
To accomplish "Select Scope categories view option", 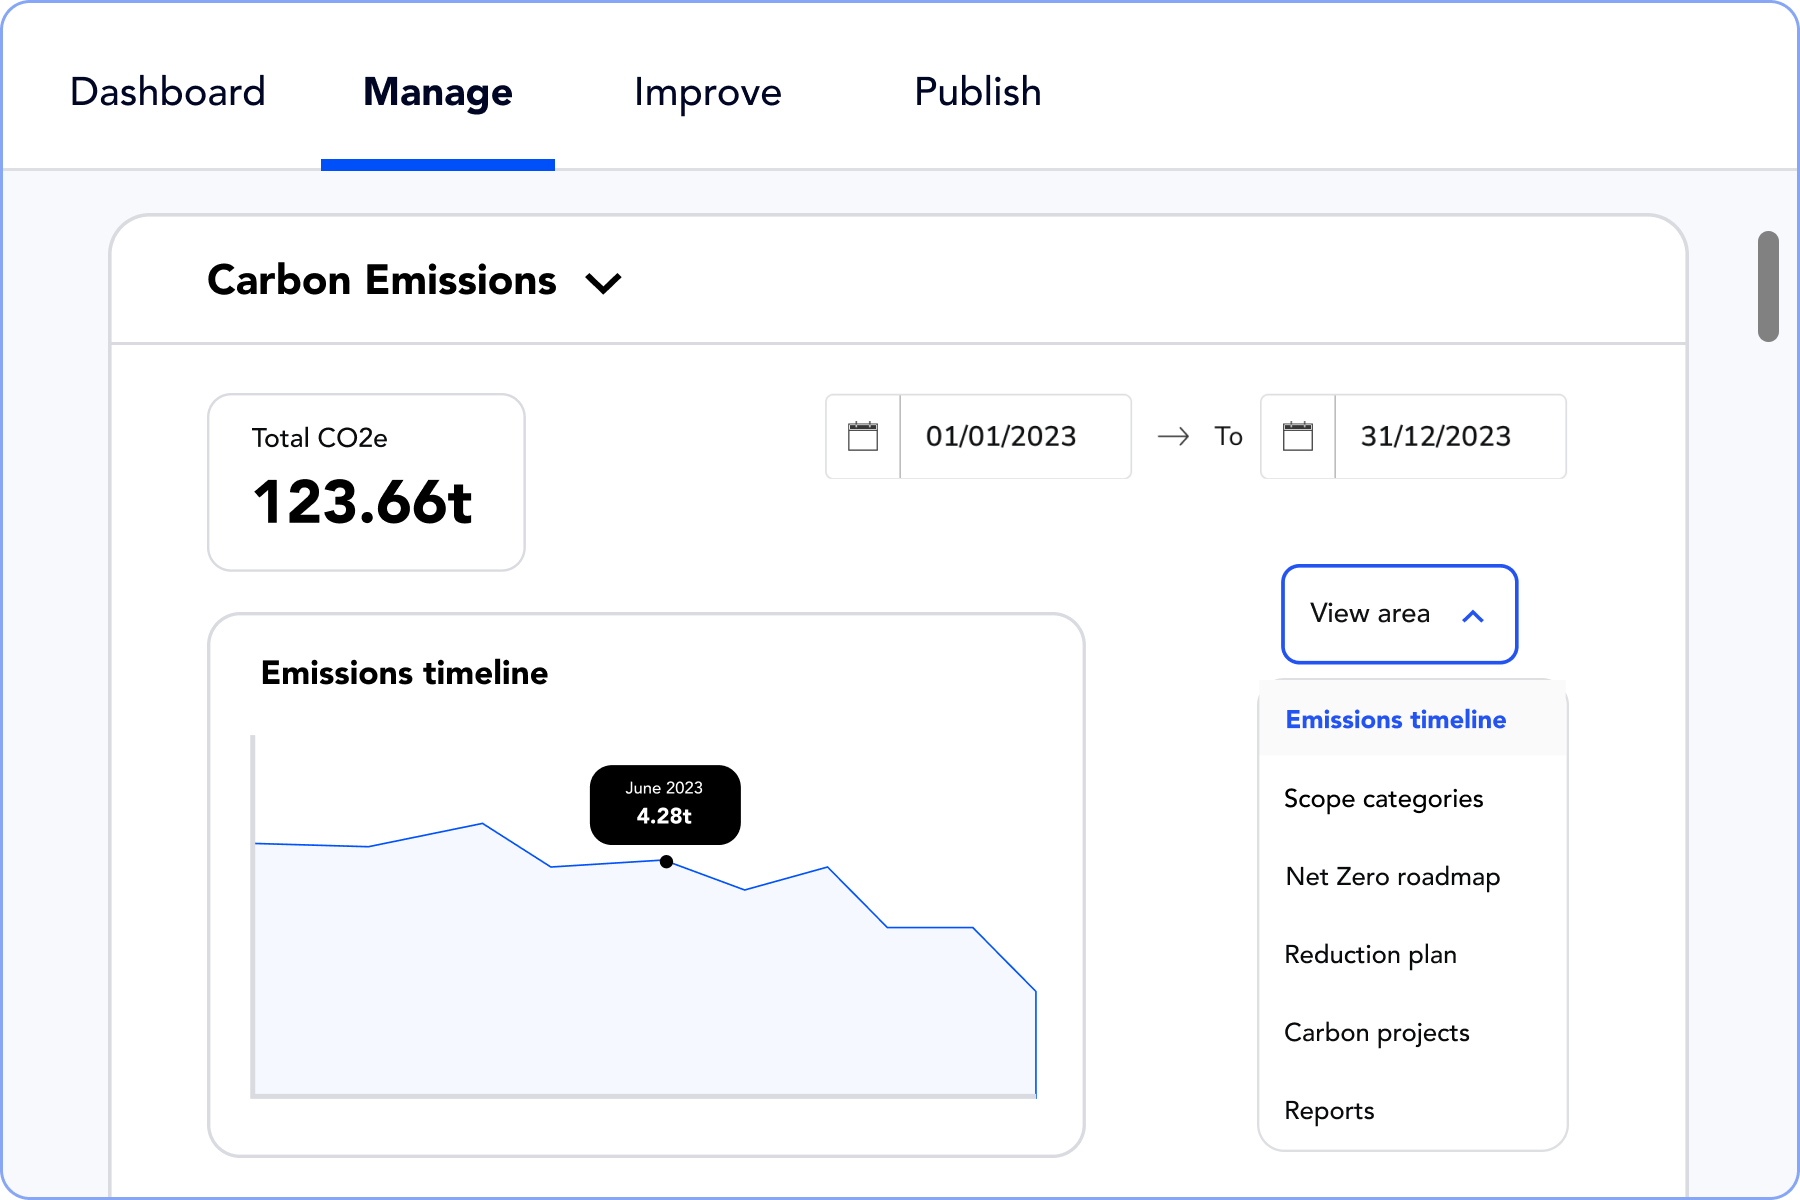I will pos(1383,798).
